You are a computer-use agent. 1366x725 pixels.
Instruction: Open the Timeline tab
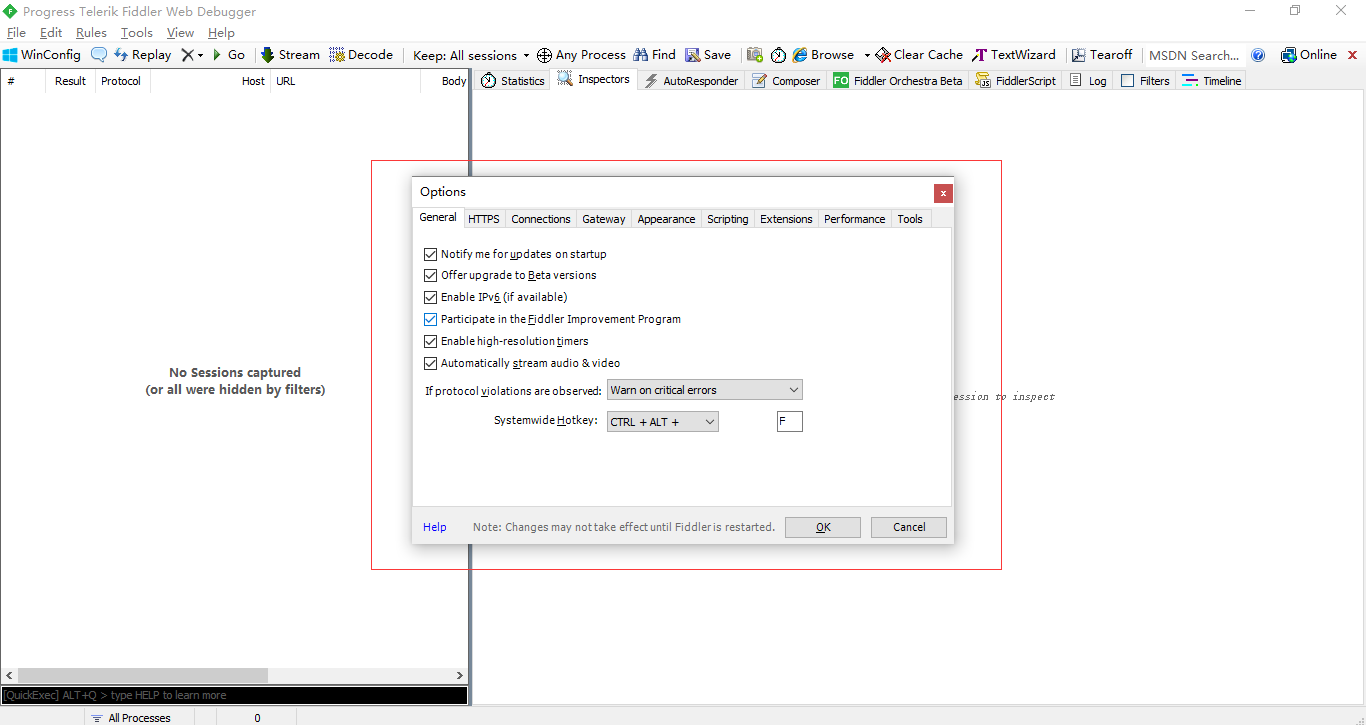pos(1212,81)
